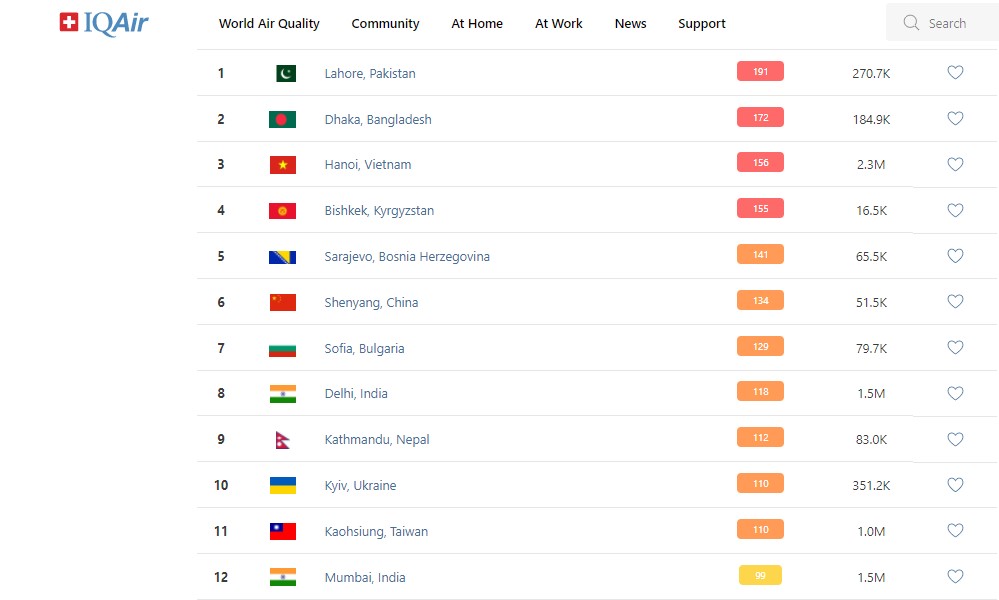Open the Community menu
Viewport: 999px width, 600px height.
(x=385, y=24)
